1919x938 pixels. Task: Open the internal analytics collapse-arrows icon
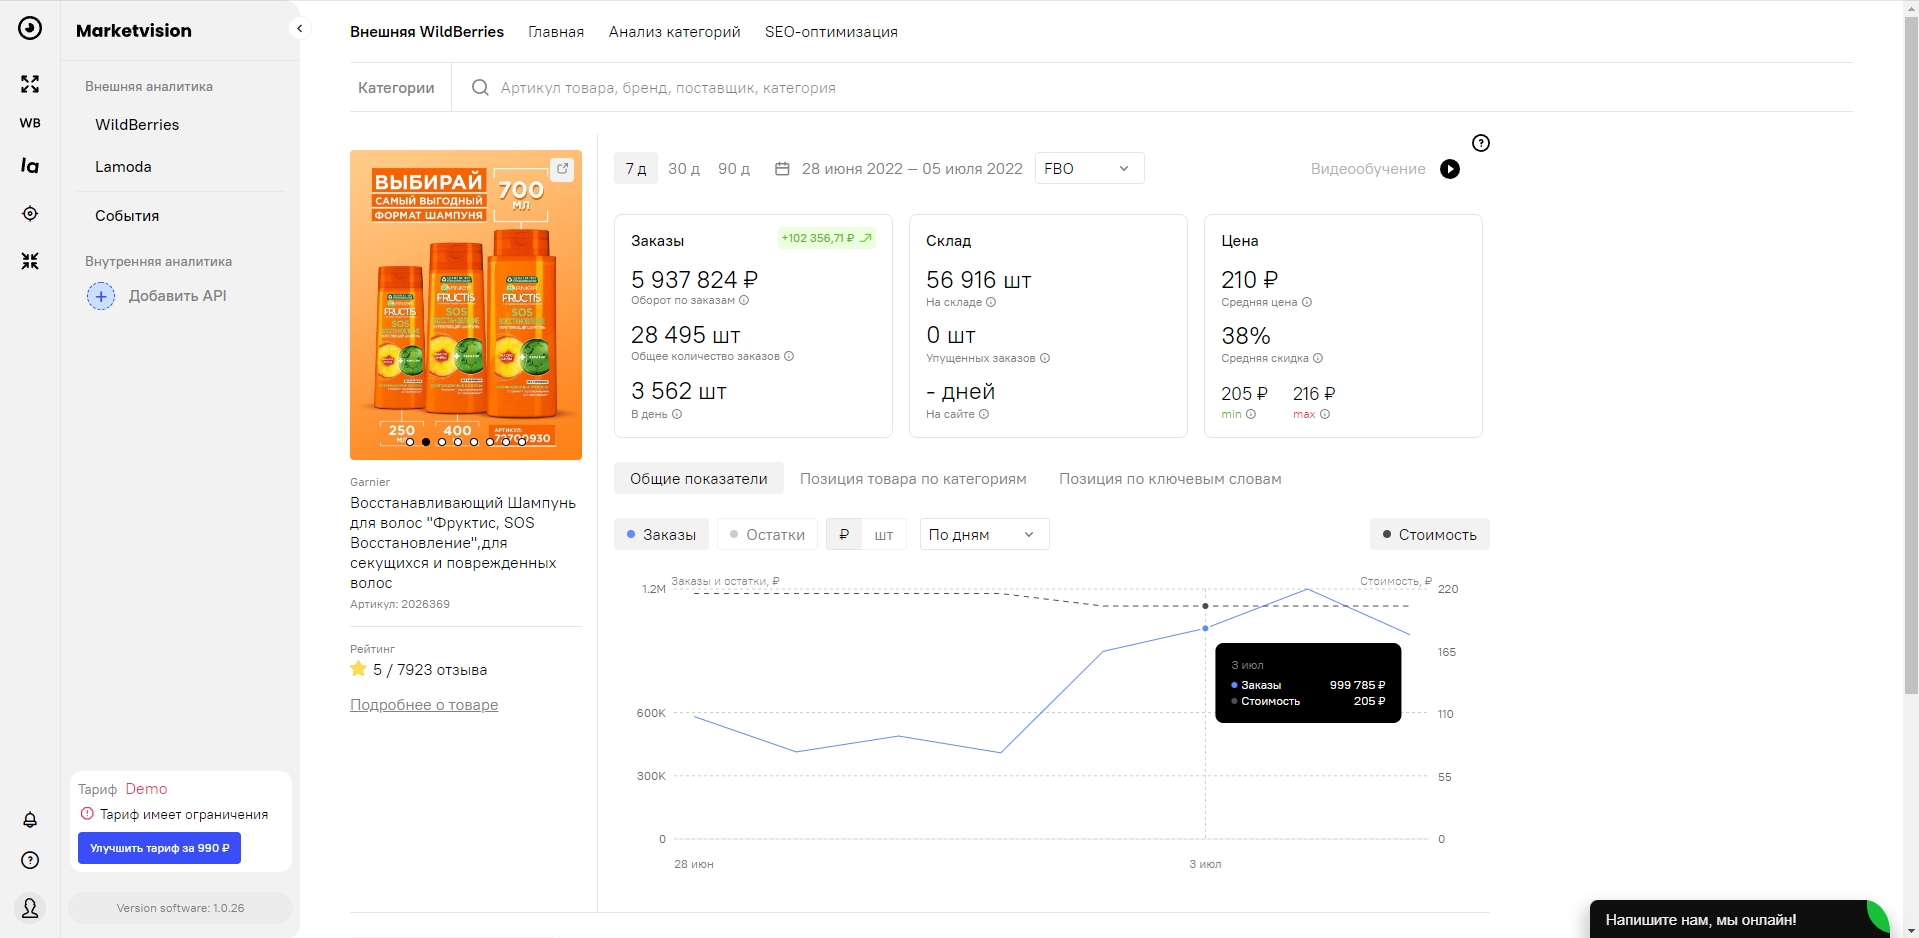point(30,261)
